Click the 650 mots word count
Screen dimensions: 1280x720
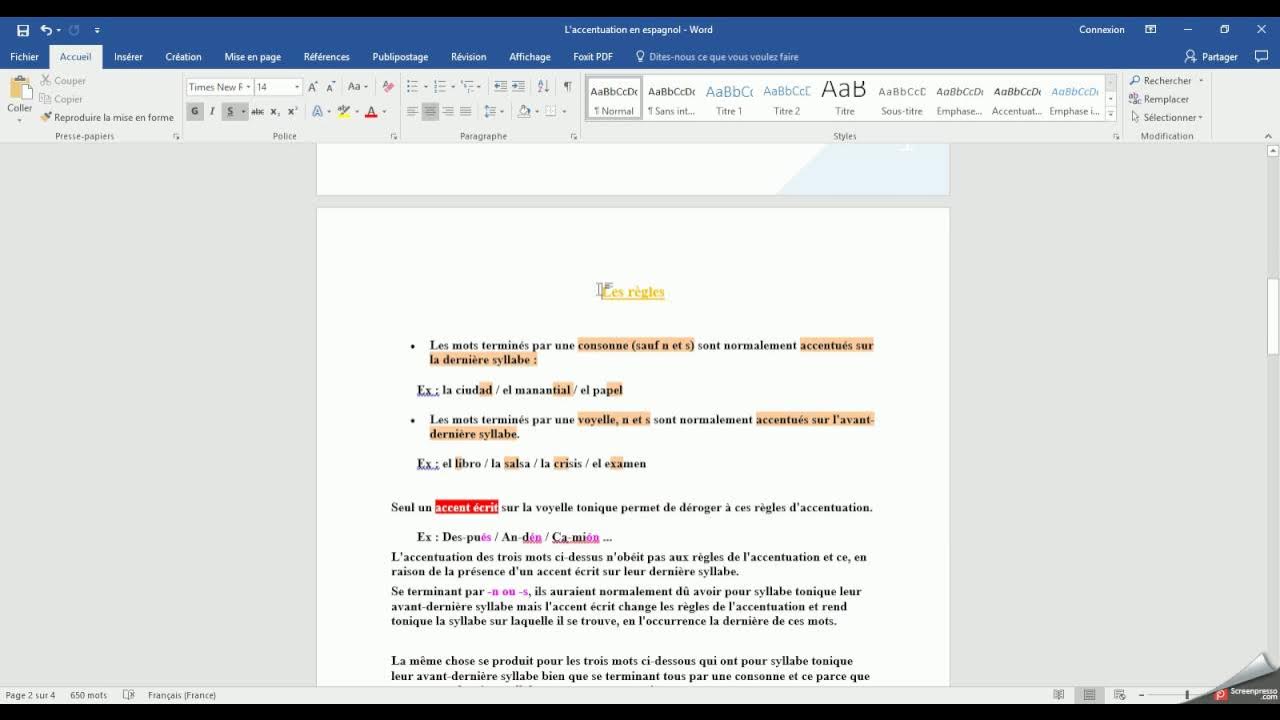click(x=88, y=695)
